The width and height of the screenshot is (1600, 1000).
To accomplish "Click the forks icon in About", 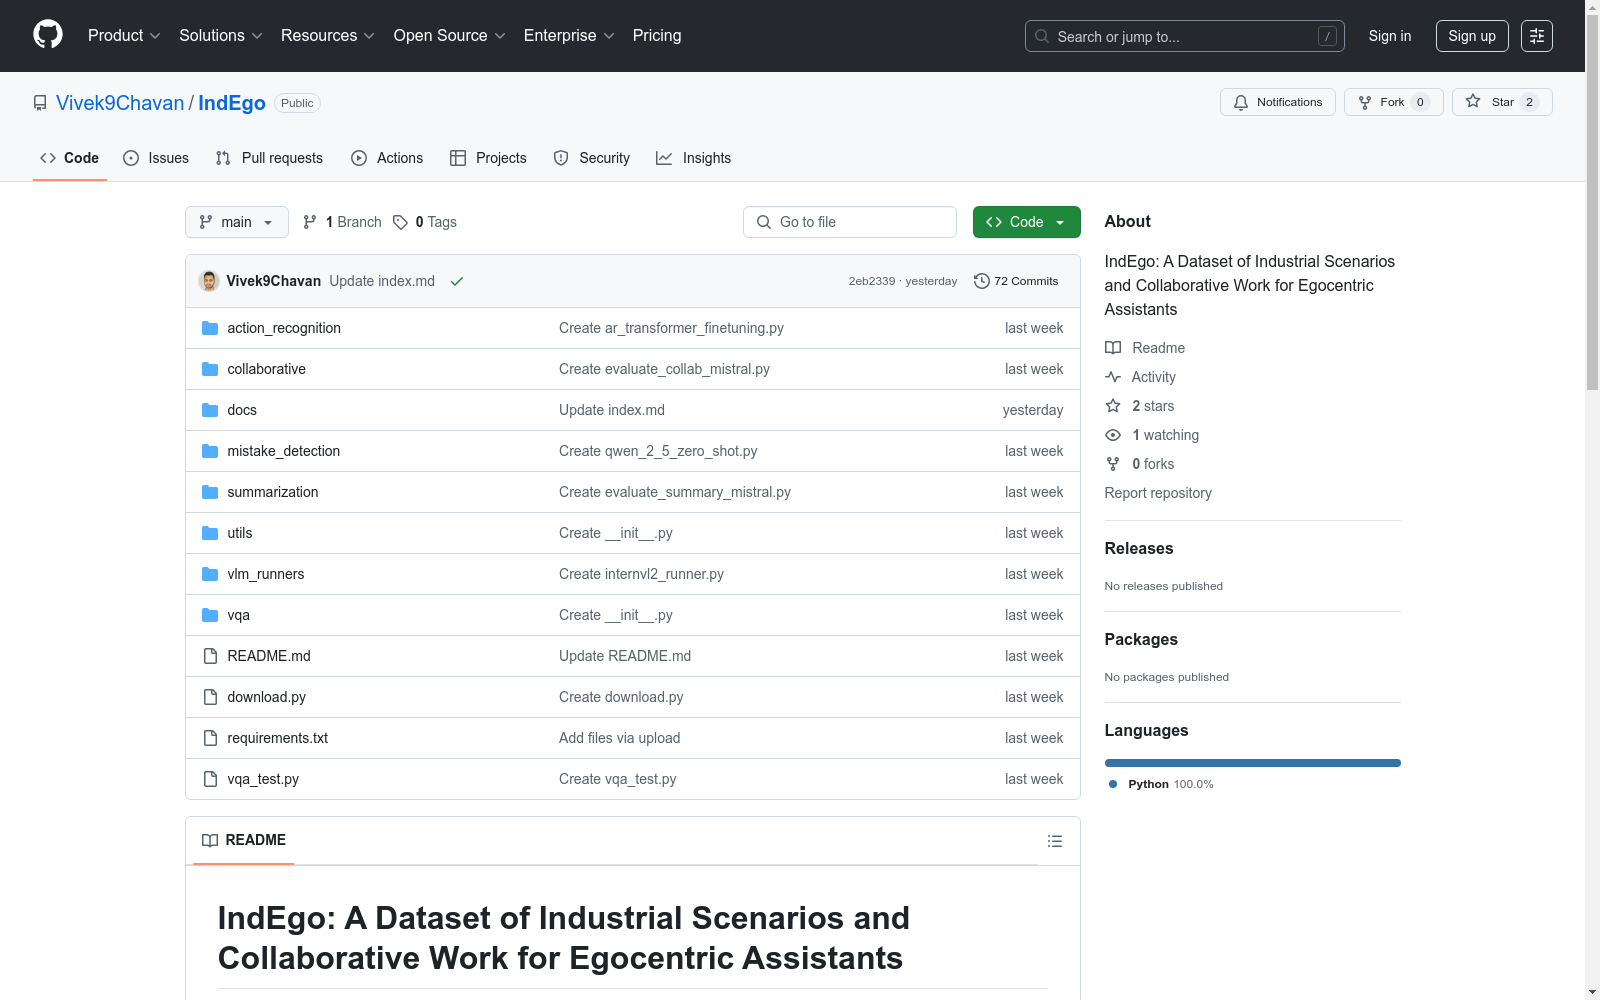I will pos(1113,464).
